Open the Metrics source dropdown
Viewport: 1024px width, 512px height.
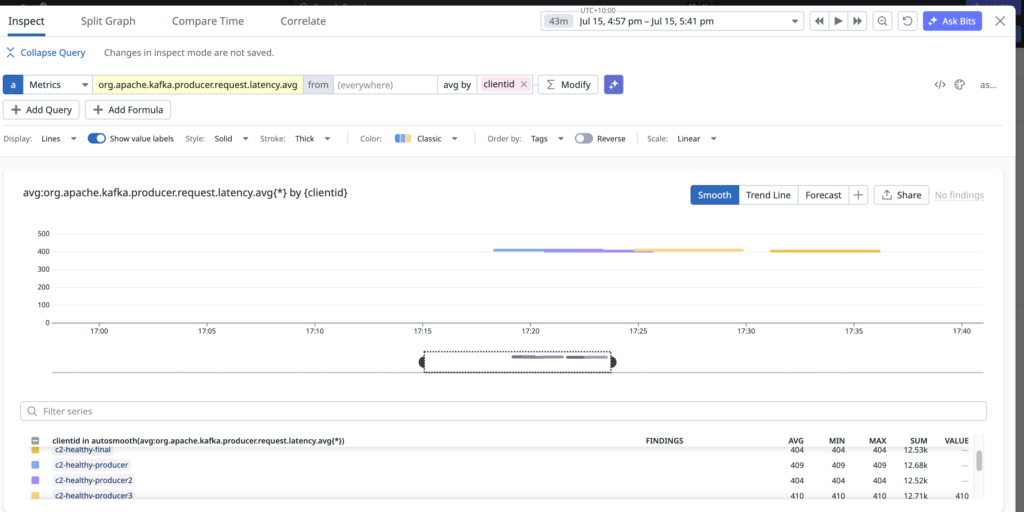pos(58,84)
